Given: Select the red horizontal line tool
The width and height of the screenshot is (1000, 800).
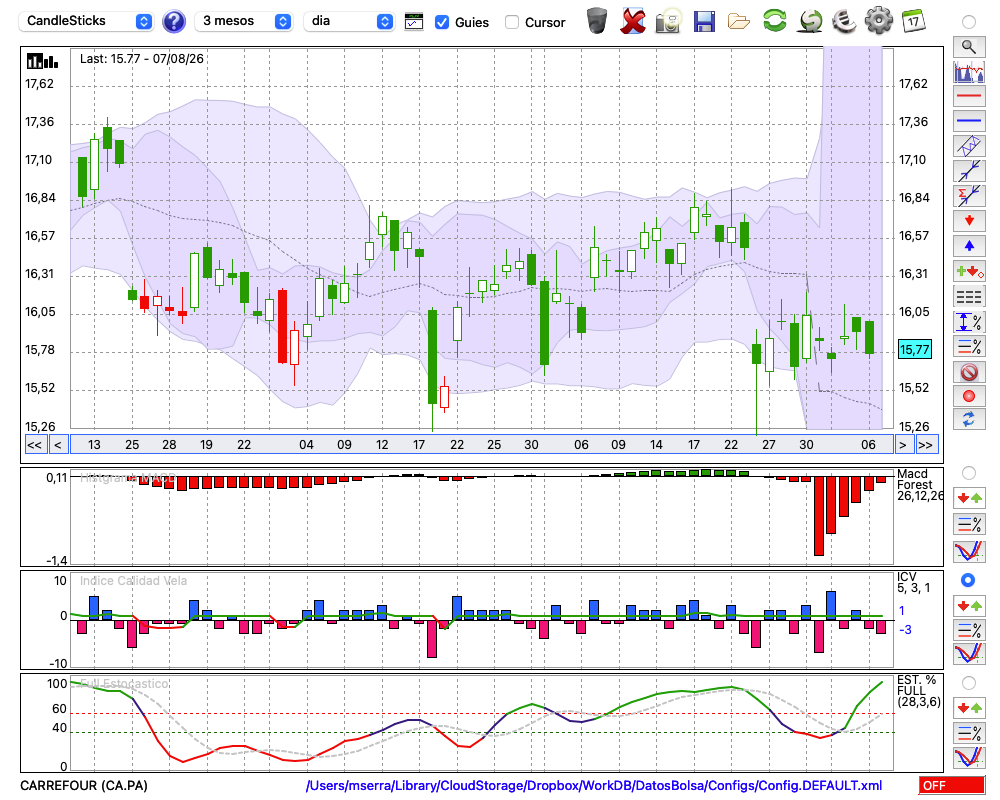Looking at the screenshot, I should (x=969, y=96).
